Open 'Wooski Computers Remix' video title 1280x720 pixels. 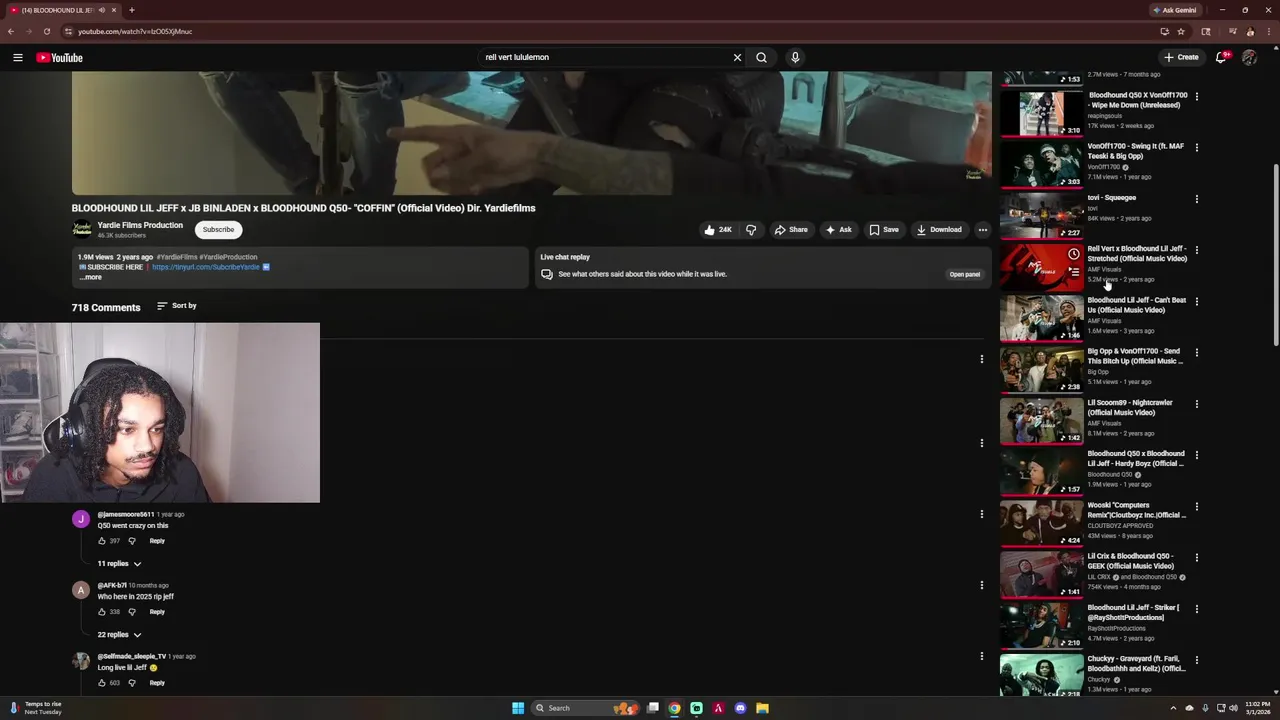click(x=1137, y=510)
